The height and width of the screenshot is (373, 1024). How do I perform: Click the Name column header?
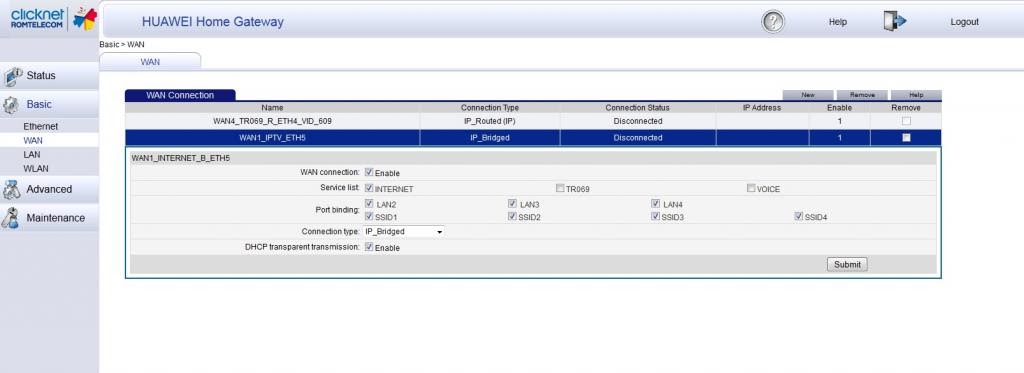point(272,108)
